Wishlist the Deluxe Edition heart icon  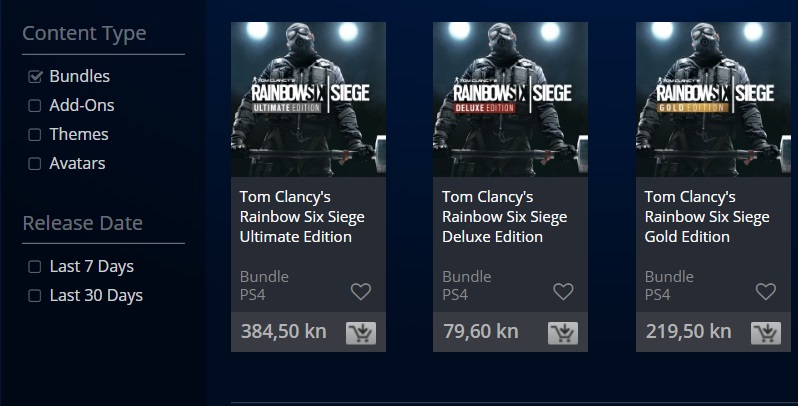563,292
